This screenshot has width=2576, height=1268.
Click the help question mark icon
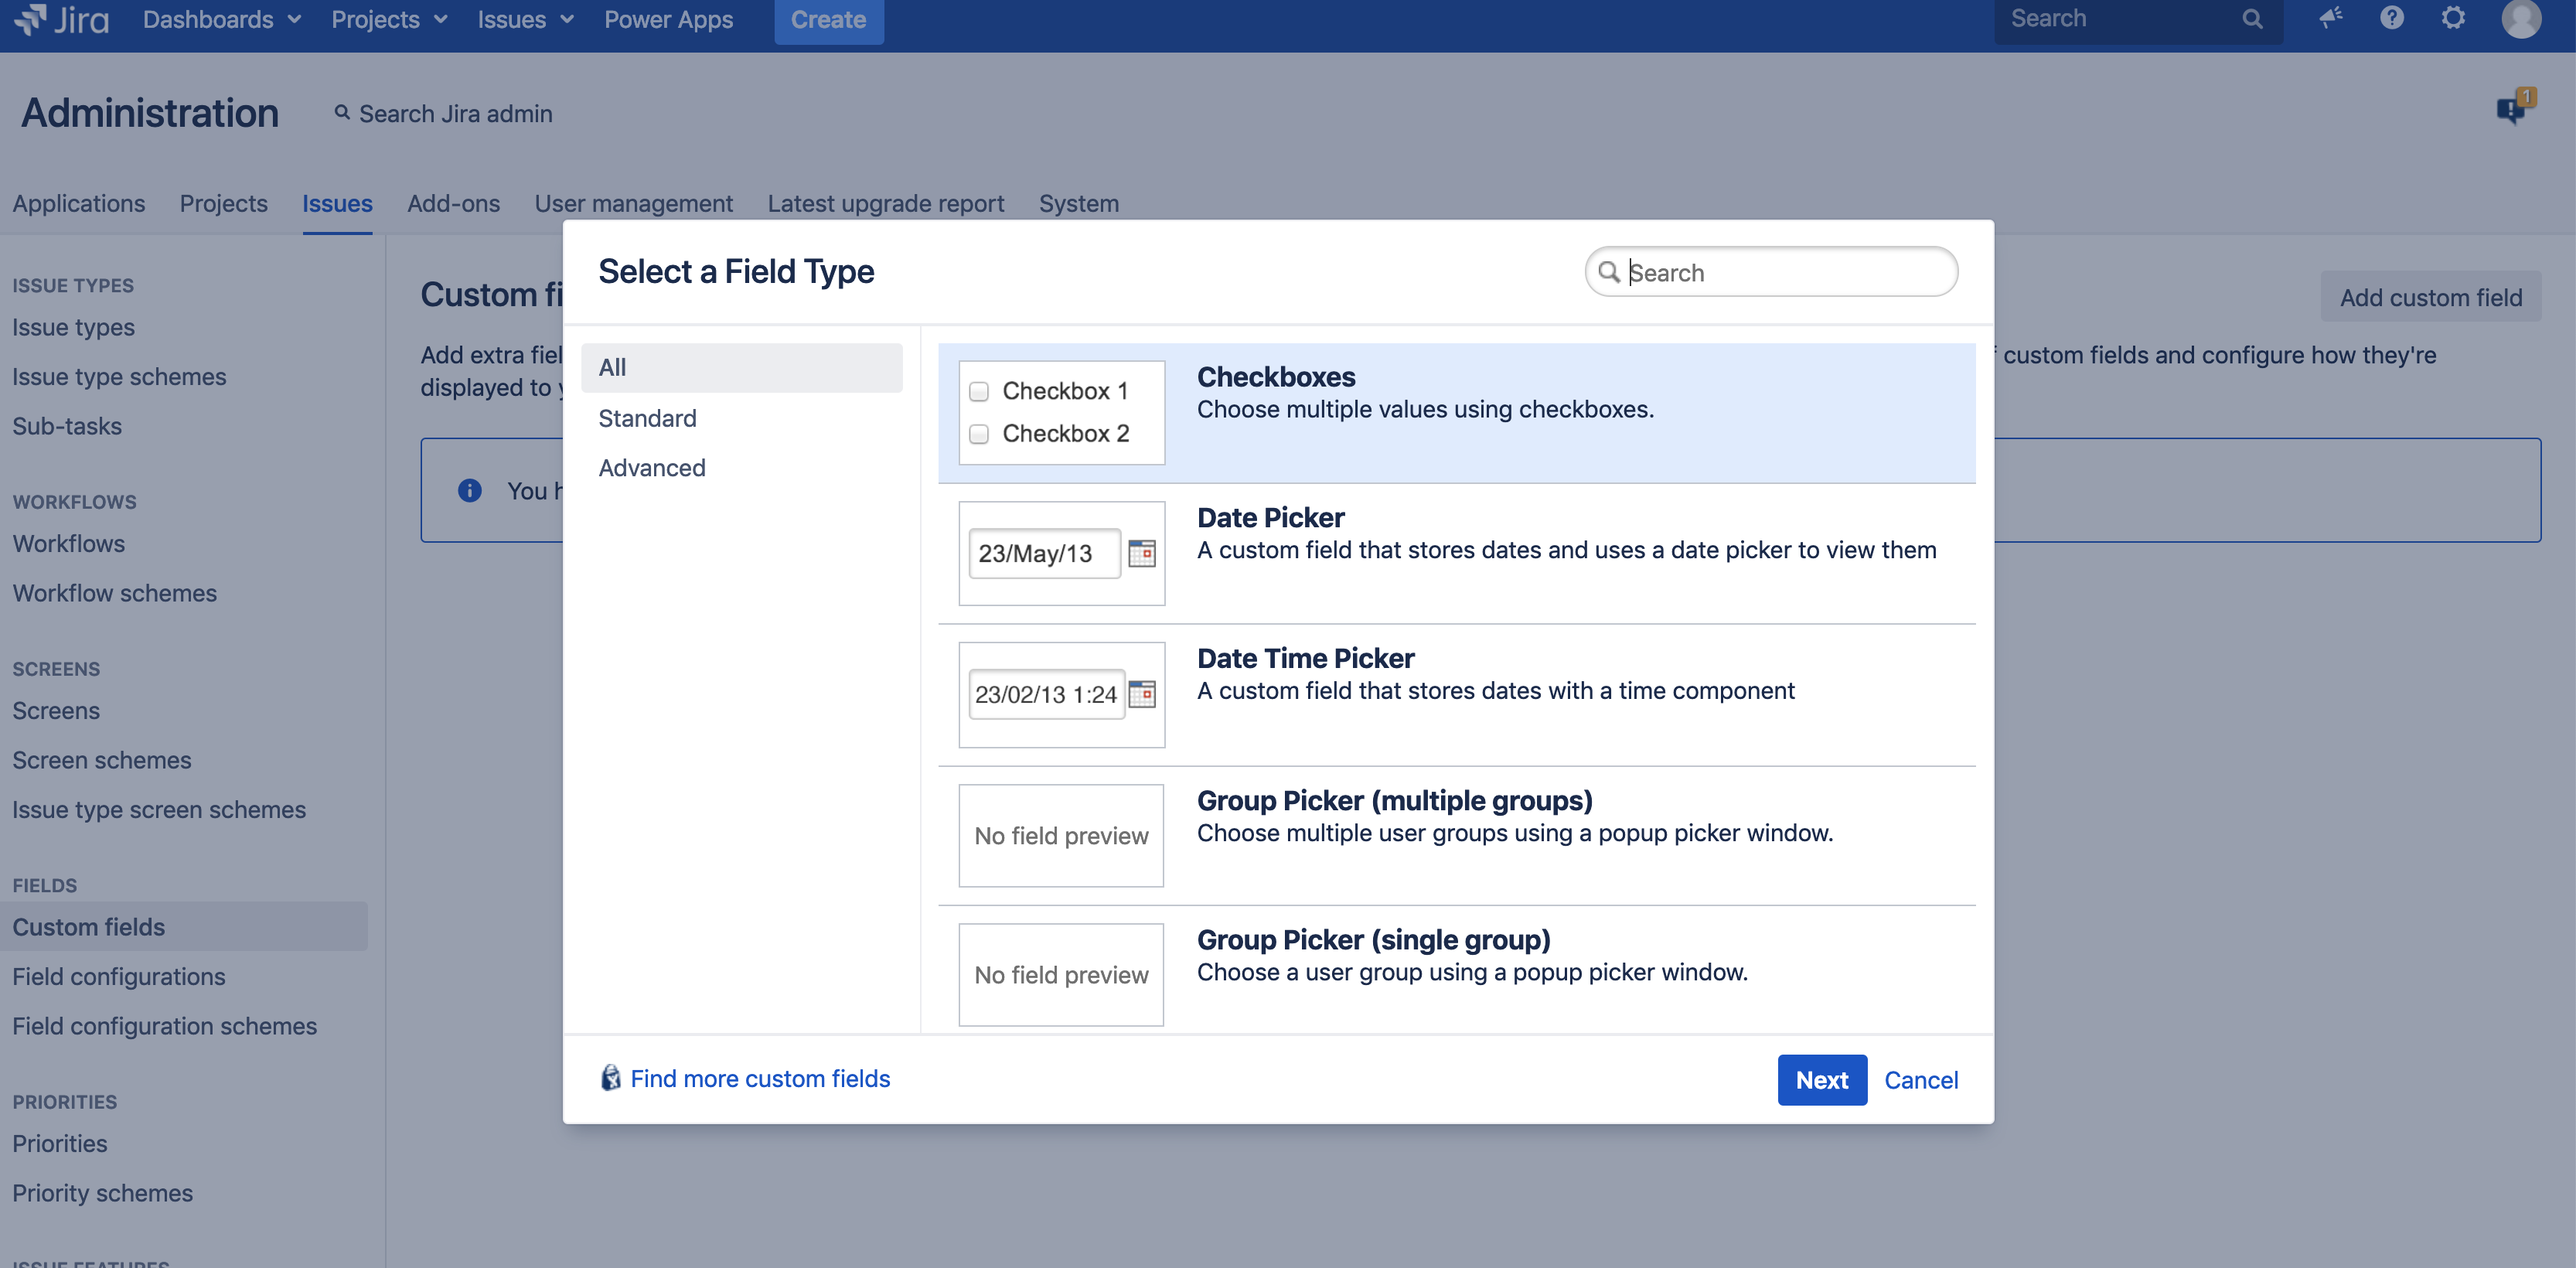pos(2391,19)
